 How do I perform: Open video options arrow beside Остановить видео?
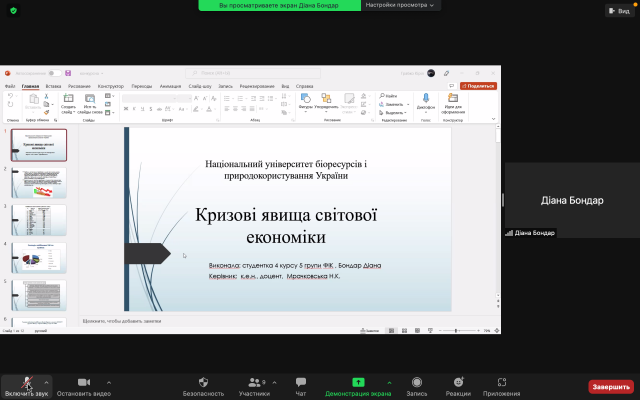click(109, 382)
